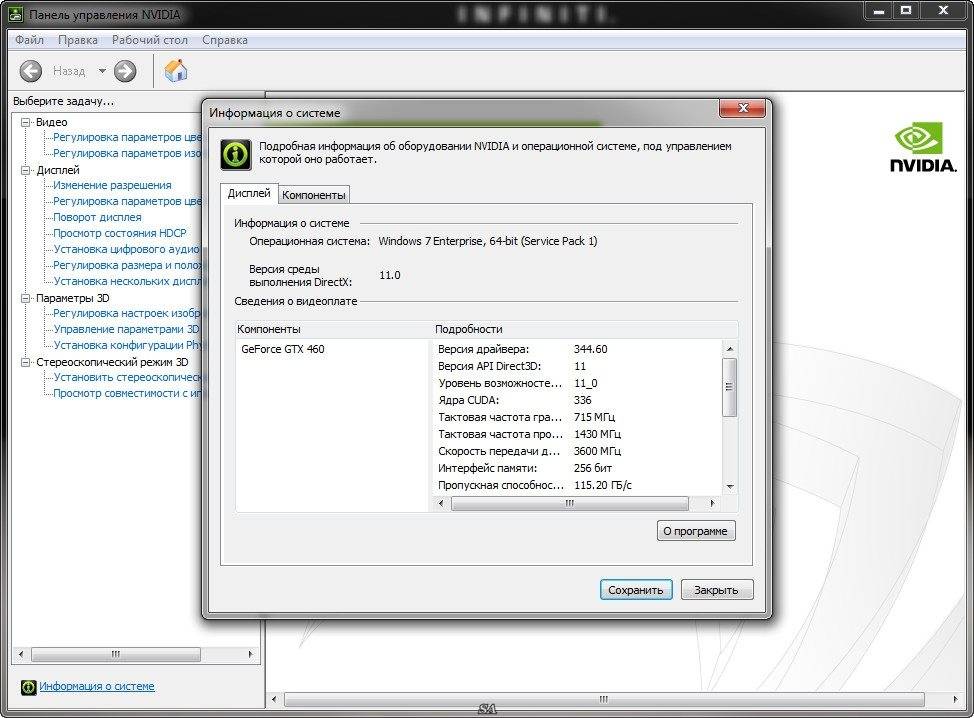This screenshot has height=718, width=974.
Task: Click the Сохранить button
Action: pos(636,590)
